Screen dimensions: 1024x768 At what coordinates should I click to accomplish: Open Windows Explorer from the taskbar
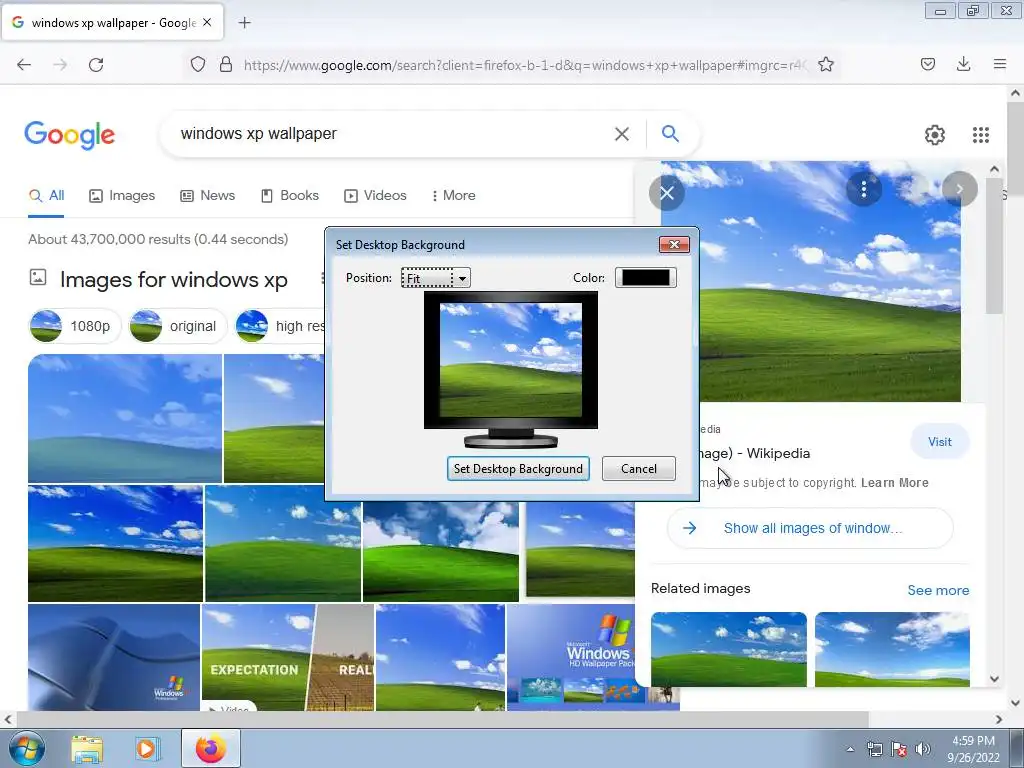[x=87, y=749]
